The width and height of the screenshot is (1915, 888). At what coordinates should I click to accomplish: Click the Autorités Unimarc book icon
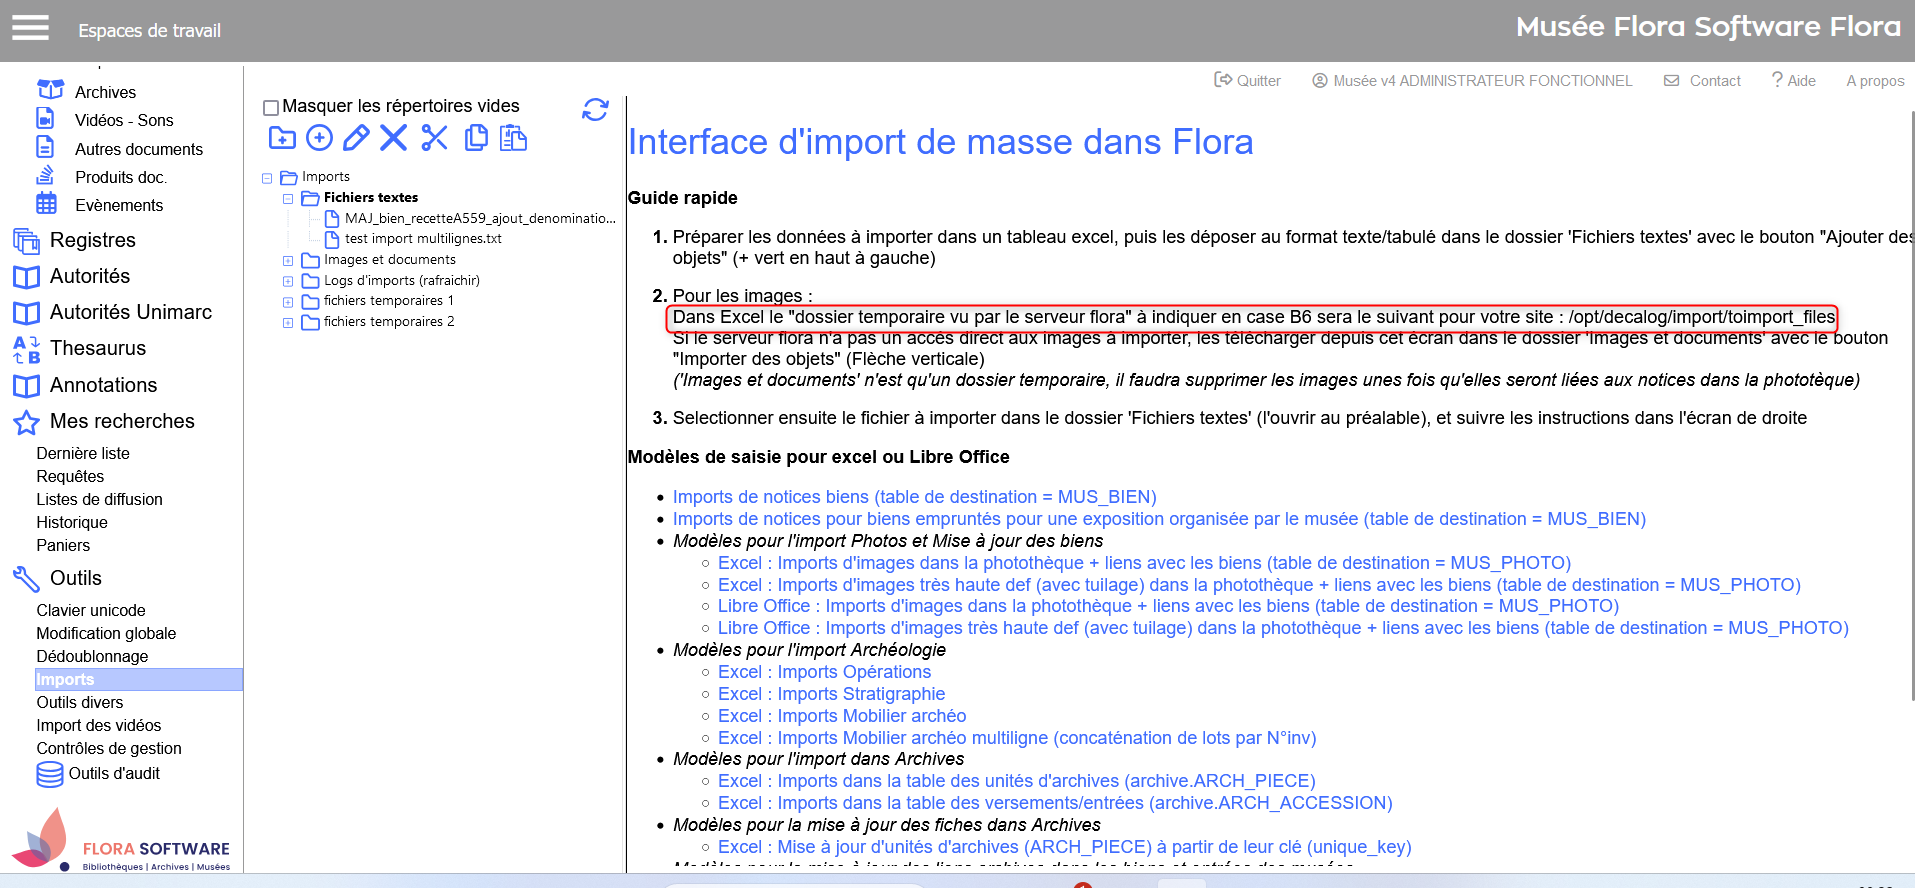point(26,312)
